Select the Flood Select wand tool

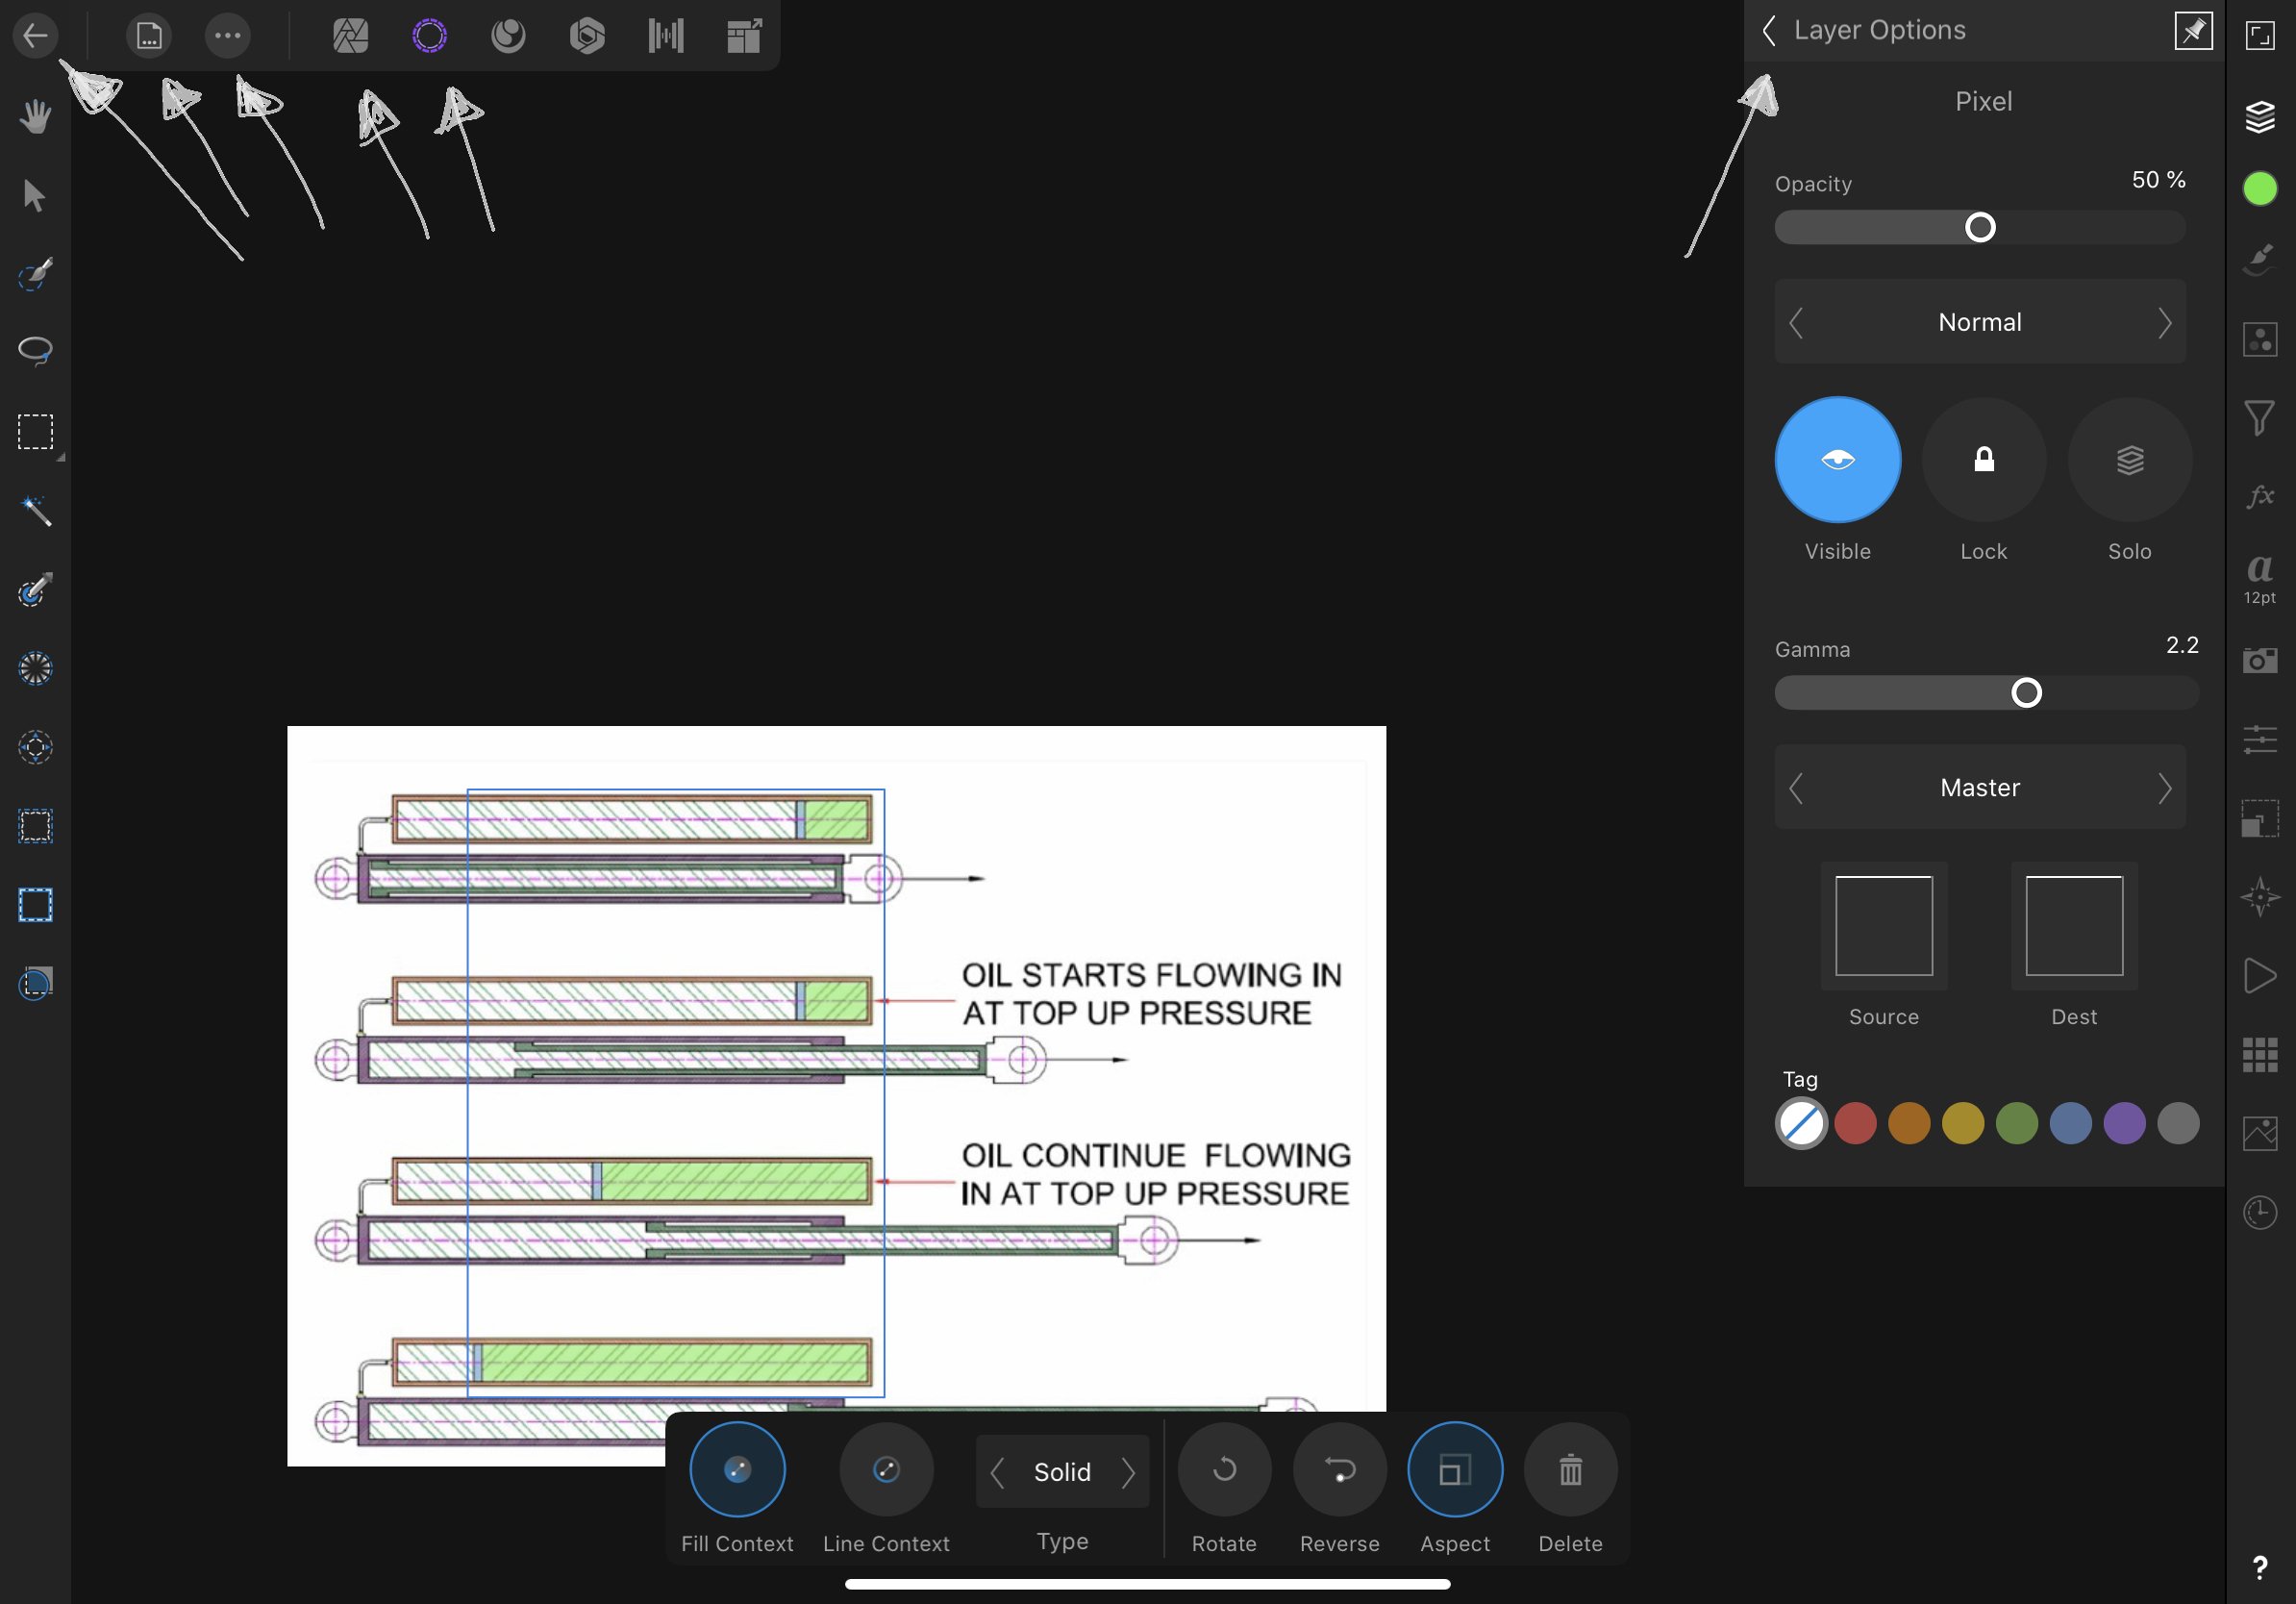pos(35,510)
